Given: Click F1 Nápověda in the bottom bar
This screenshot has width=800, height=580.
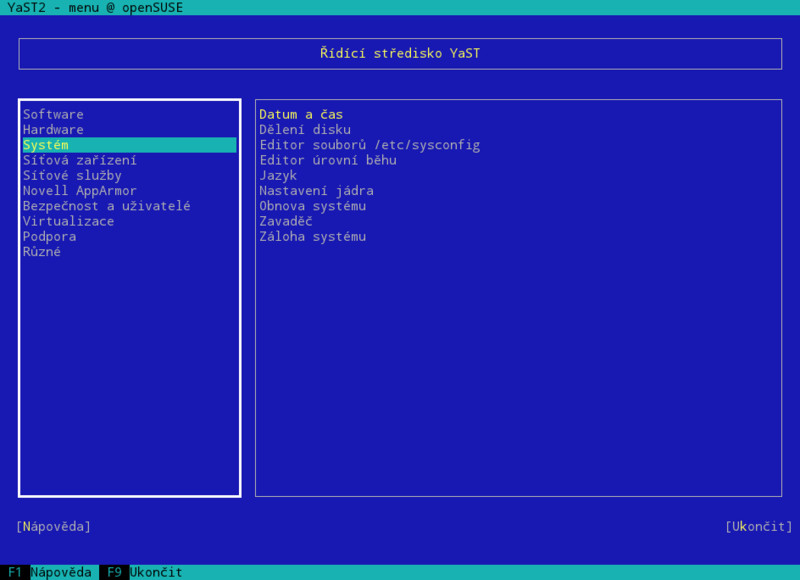Looking at the screenshot, I should coord(49,572).
